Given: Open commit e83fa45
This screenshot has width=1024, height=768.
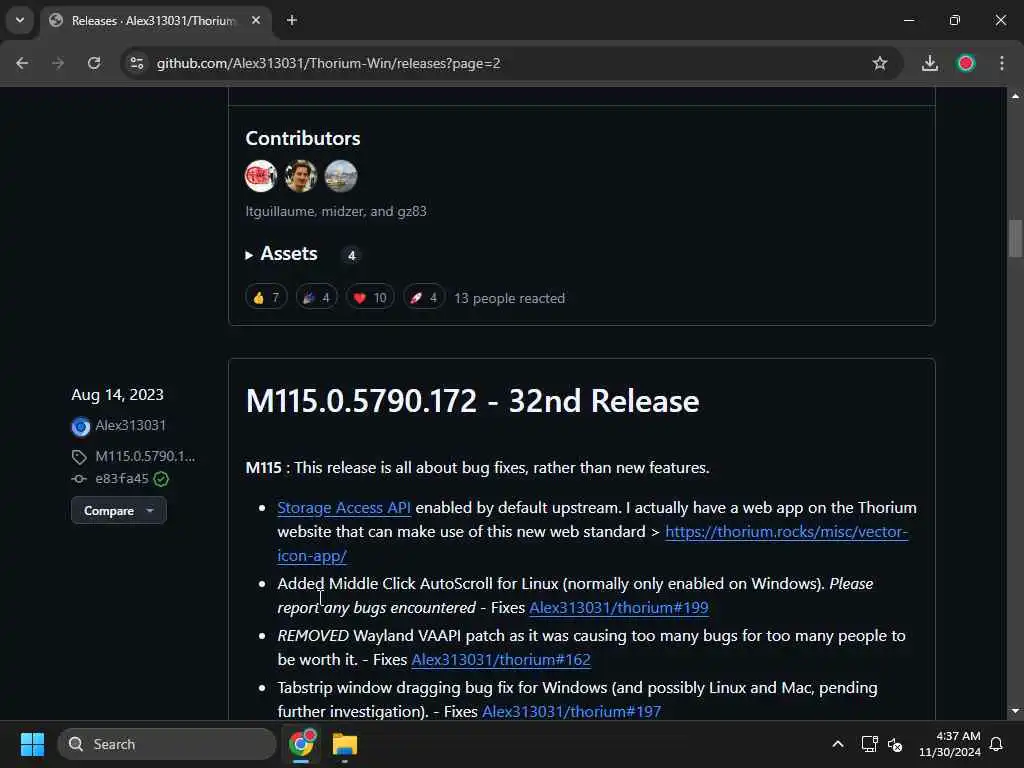Looking at the screenshot, I should [x=122, y=479].
